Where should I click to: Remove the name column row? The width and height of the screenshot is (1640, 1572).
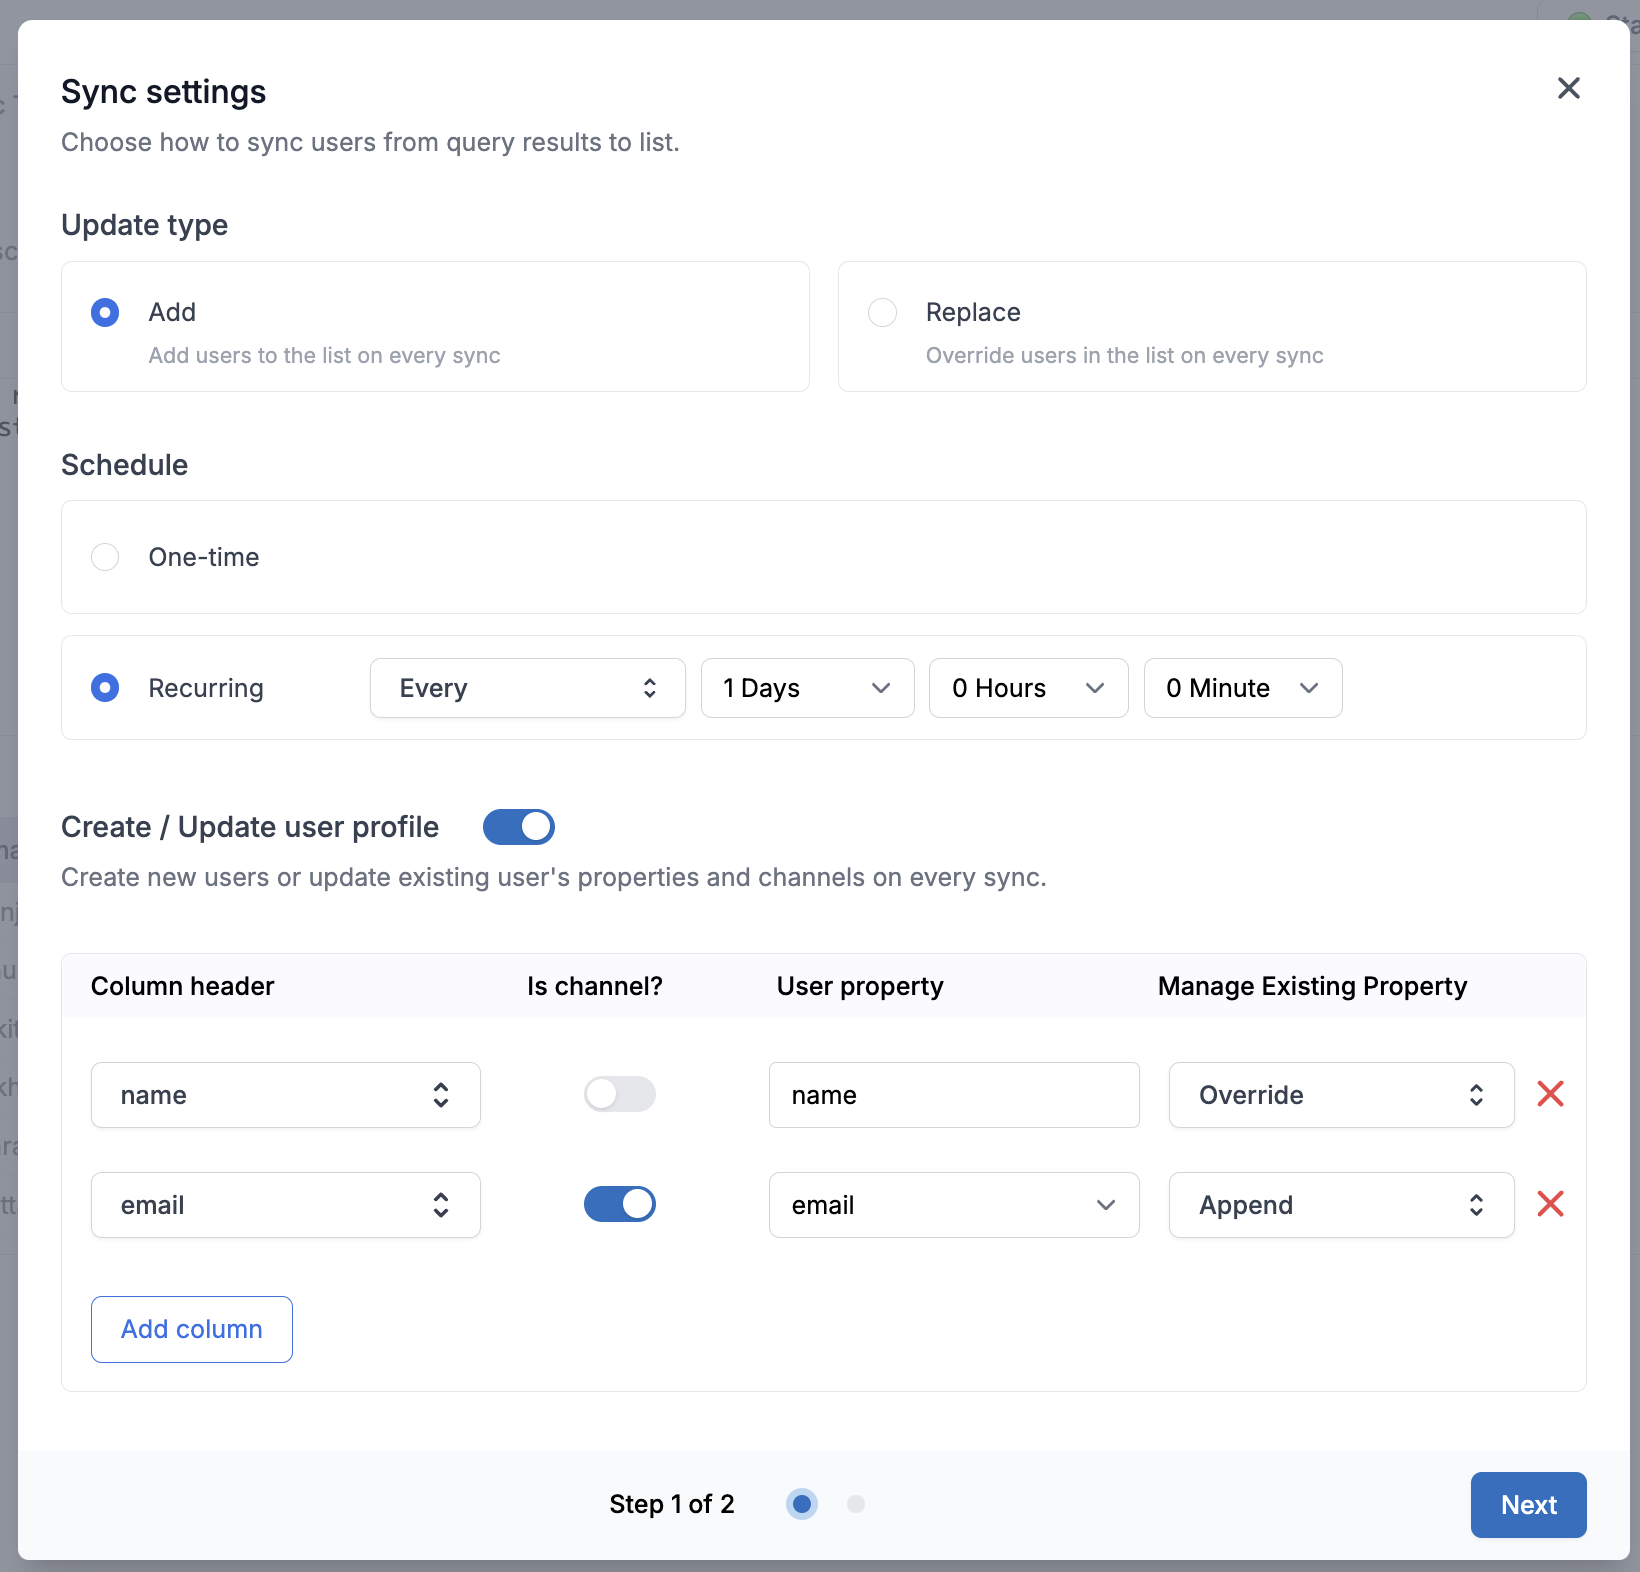click(1550, 1094)
